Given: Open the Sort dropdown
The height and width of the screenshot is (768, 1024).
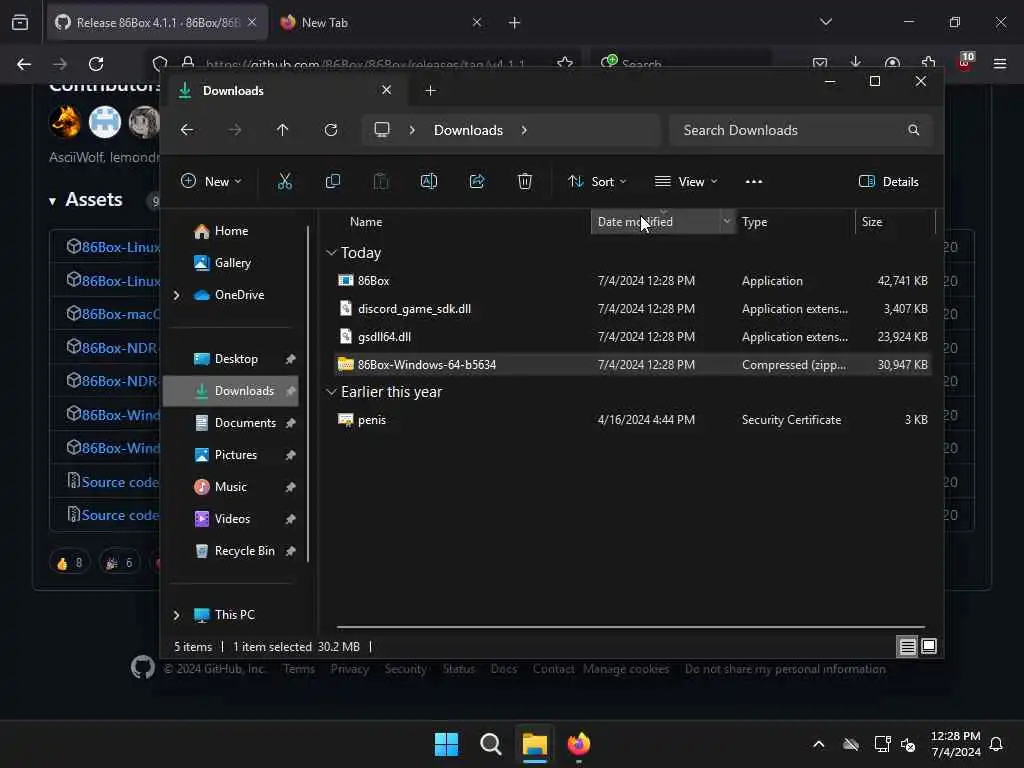Looking at the screenshot, I should (x=597, y=182).
